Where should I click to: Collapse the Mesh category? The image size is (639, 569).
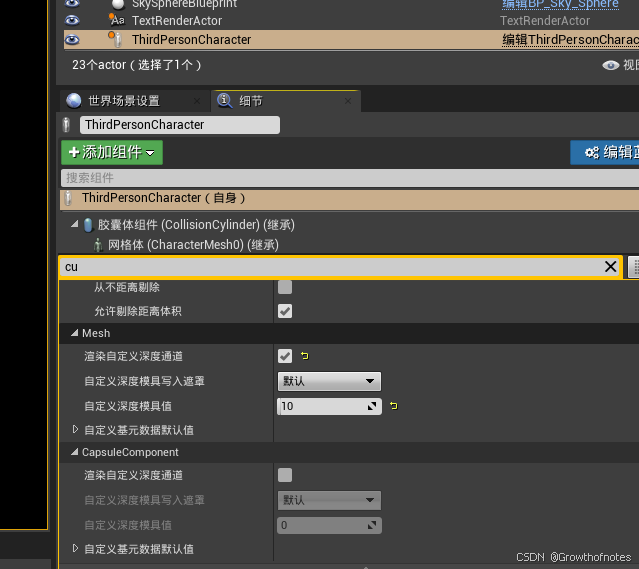coord(75,333)
